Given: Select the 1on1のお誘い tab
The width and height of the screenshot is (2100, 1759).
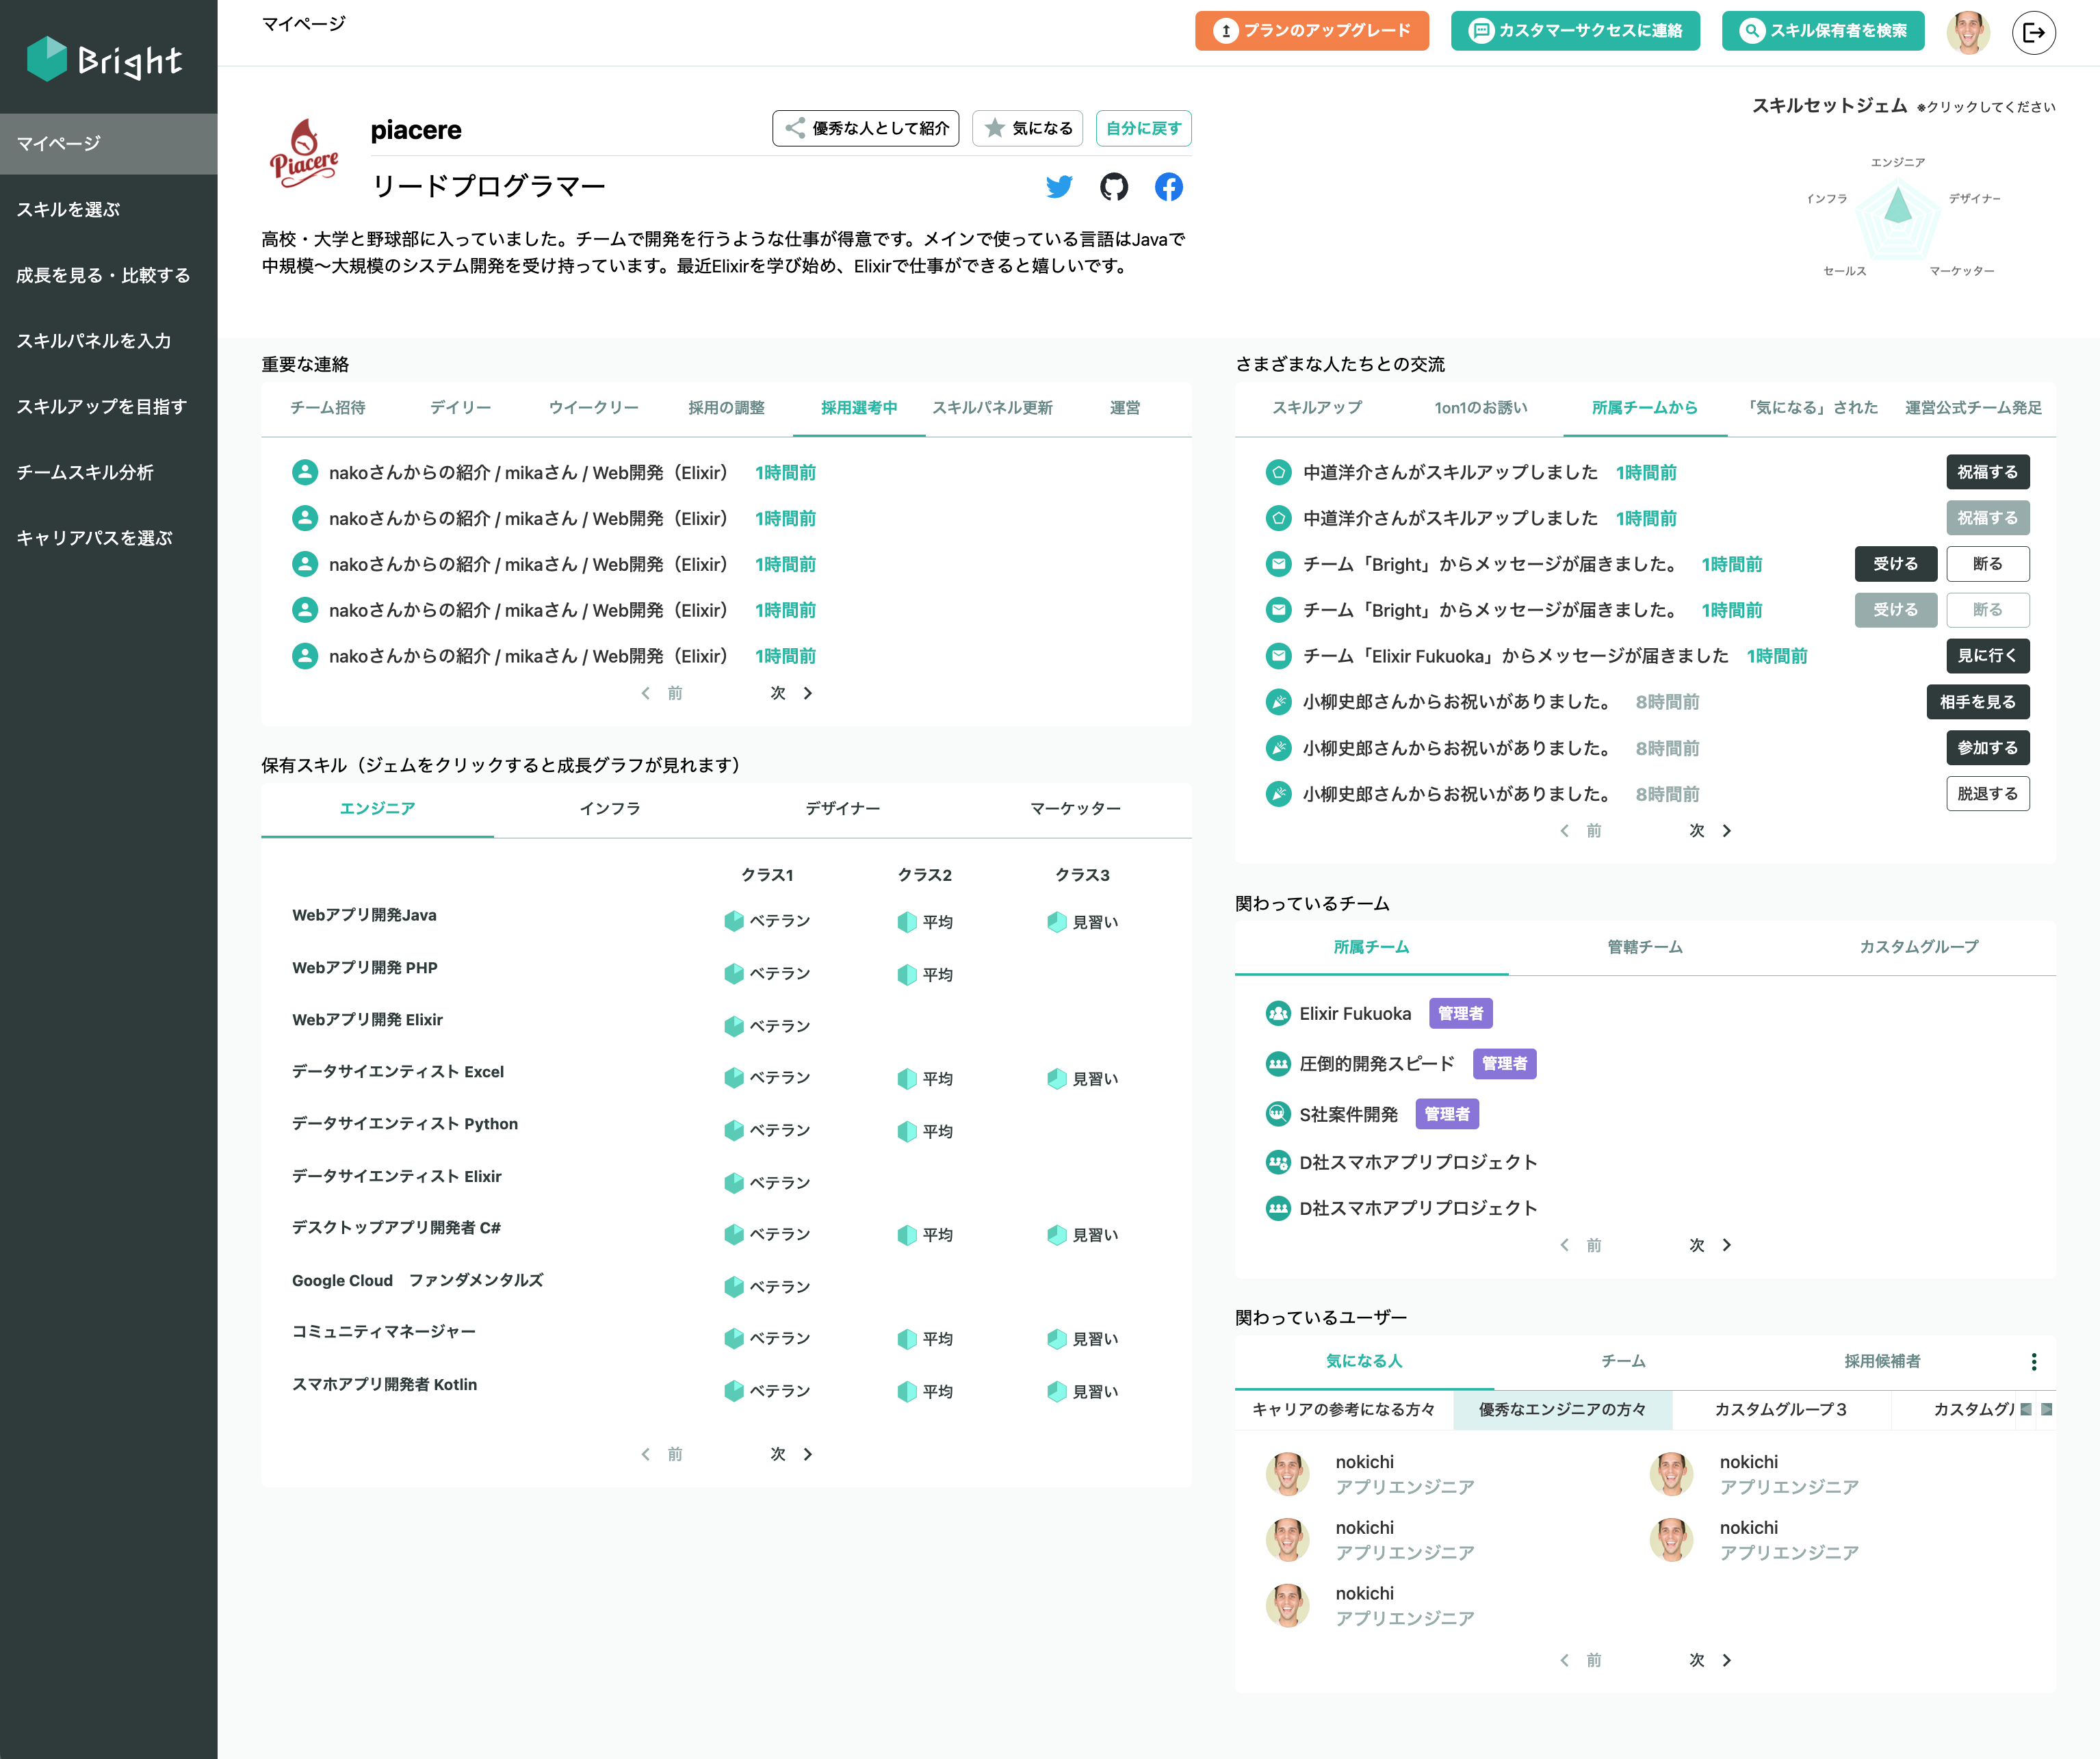Looking at the screenshot, I should click(x=1480, y=407).
